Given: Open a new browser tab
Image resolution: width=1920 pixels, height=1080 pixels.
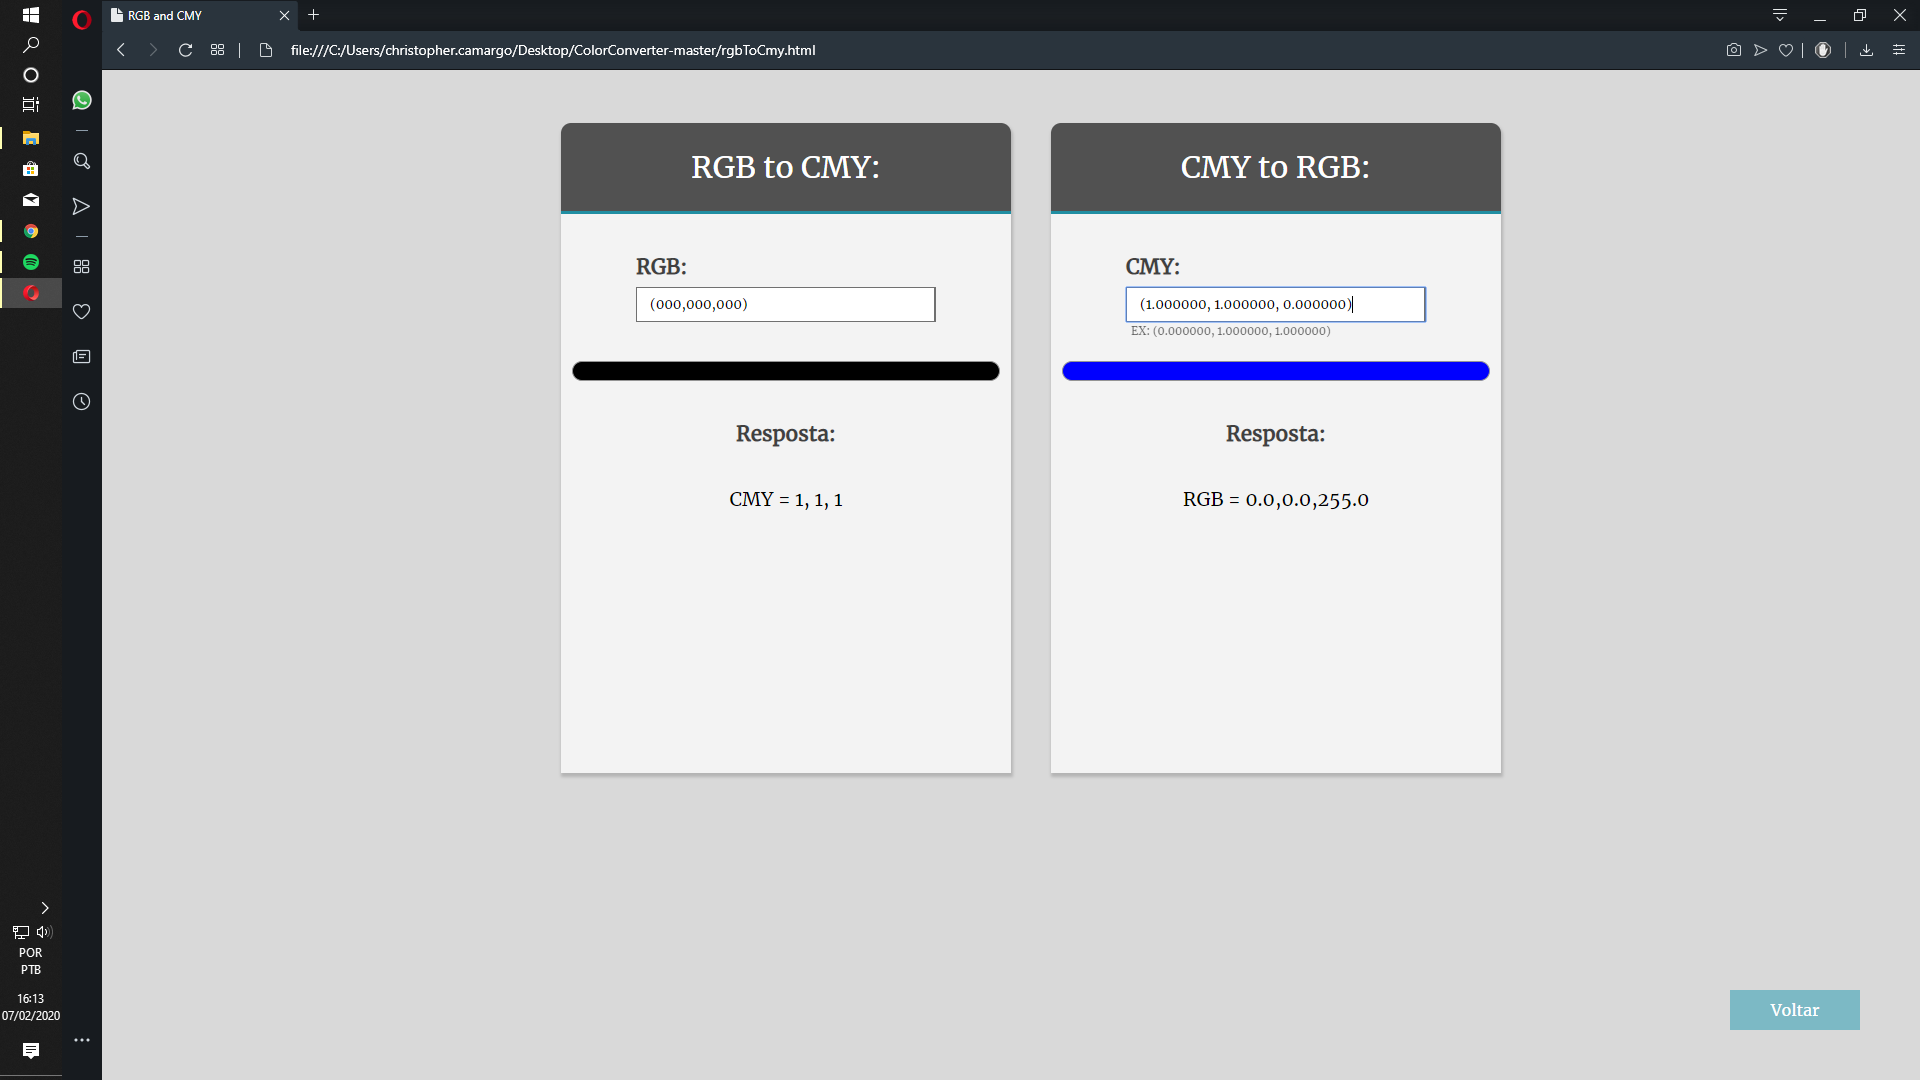Looking at the screenshot, I should click(313, 15).
